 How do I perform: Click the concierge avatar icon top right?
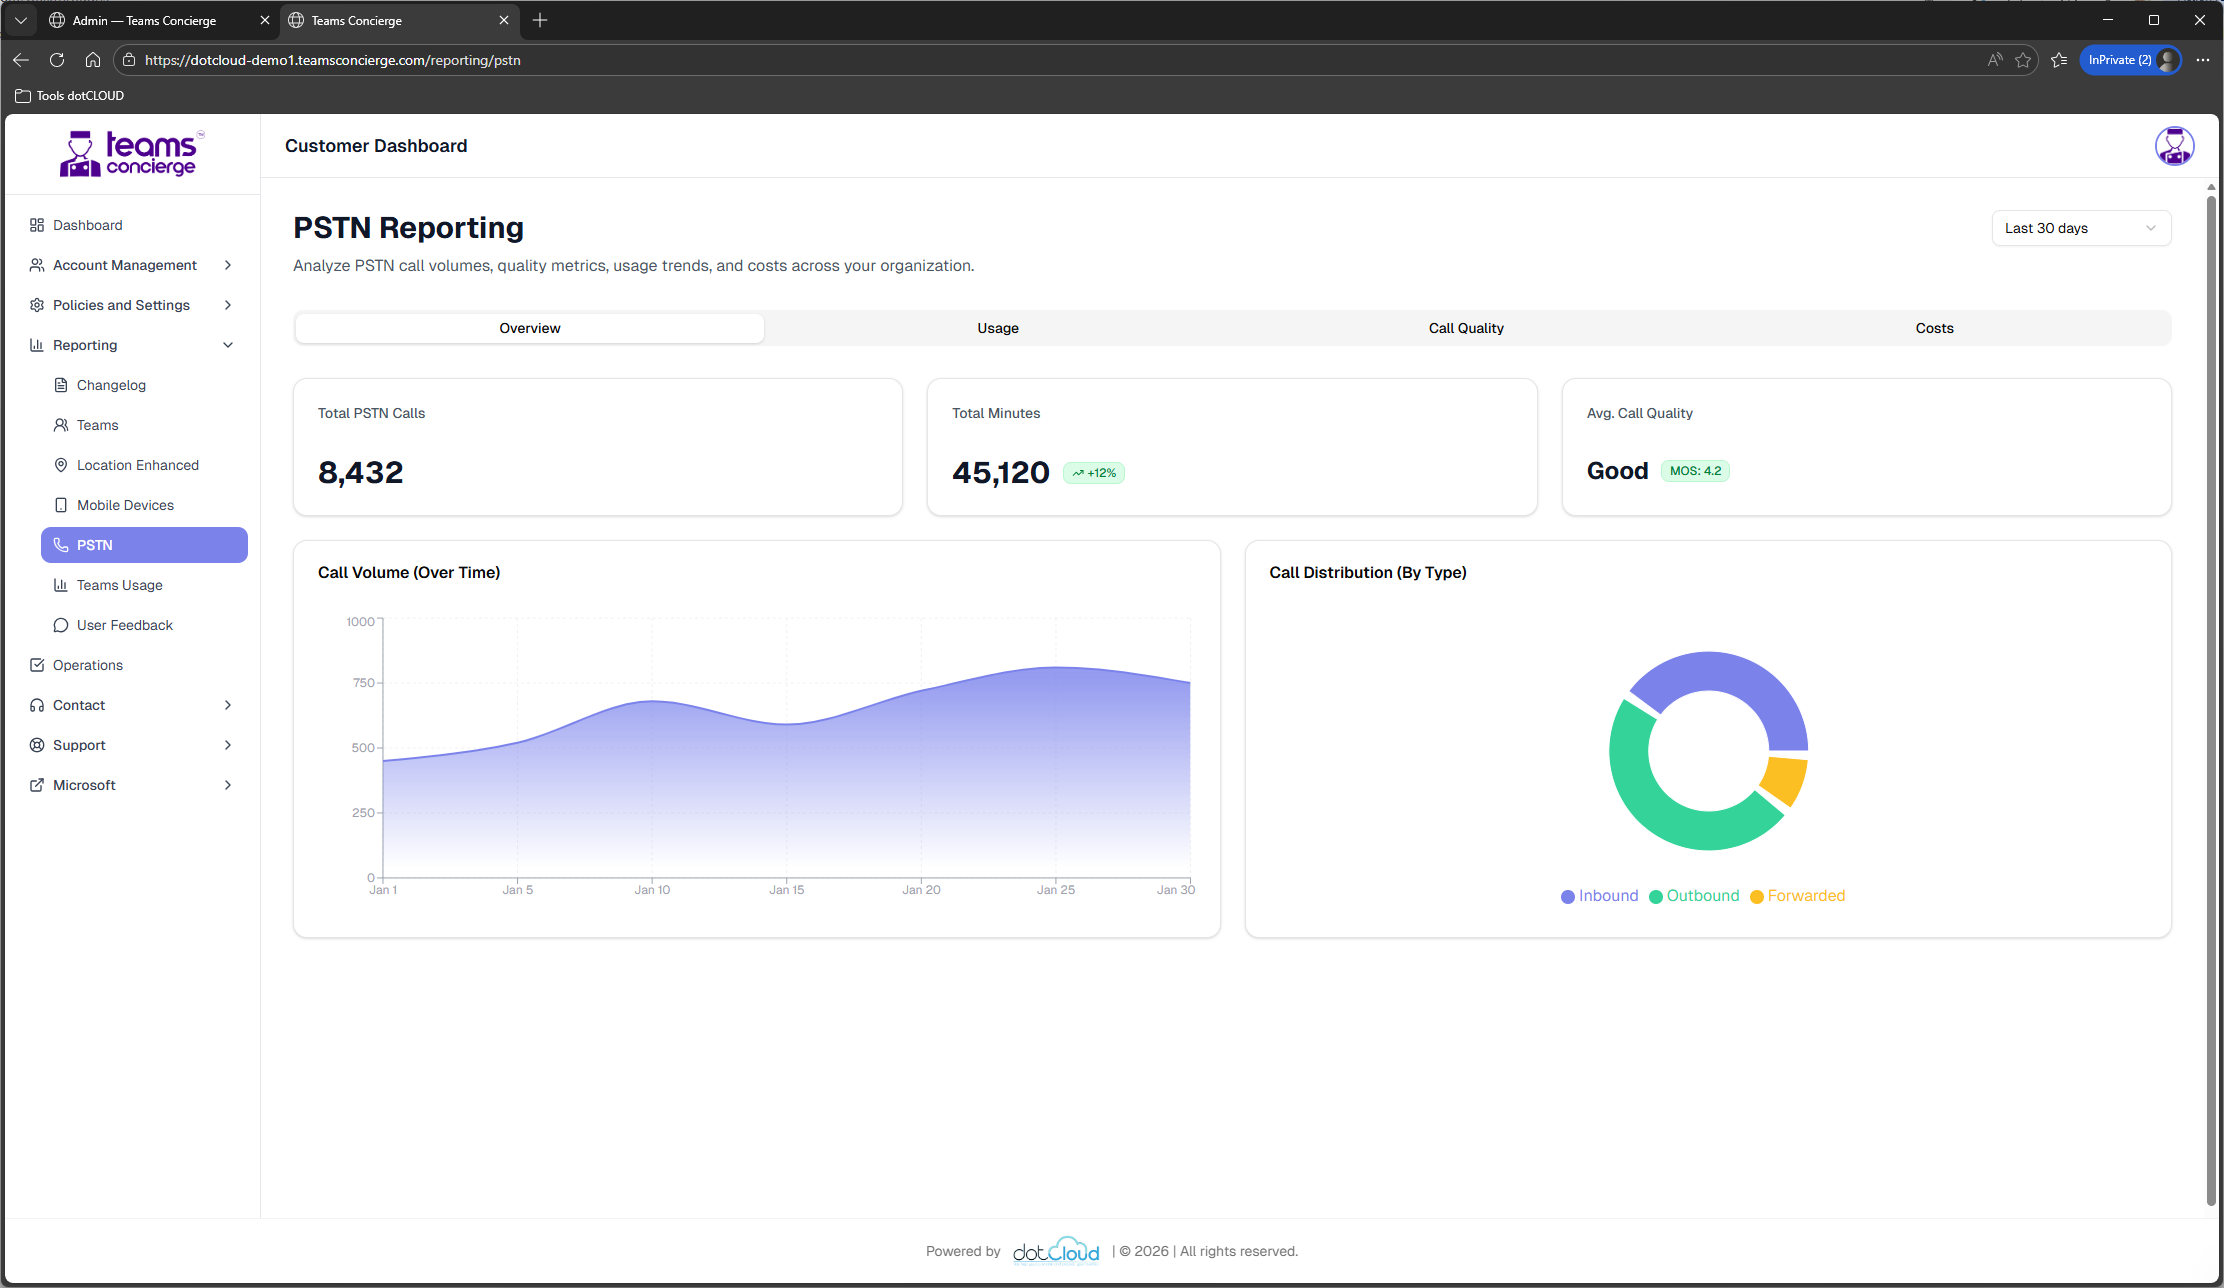point(2174,146)
